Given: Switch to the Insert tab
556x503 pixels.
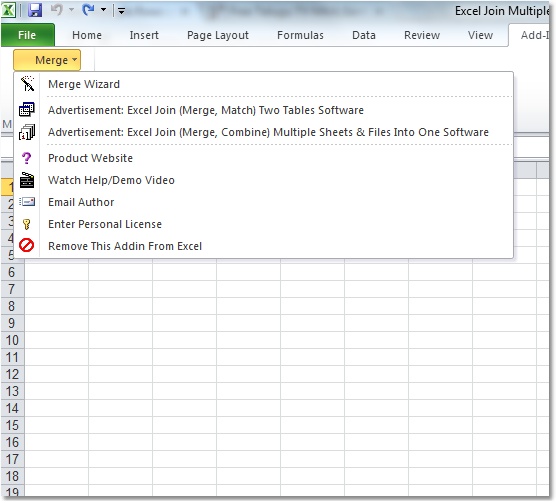Looking at the screenshot, I should (144, 35).
